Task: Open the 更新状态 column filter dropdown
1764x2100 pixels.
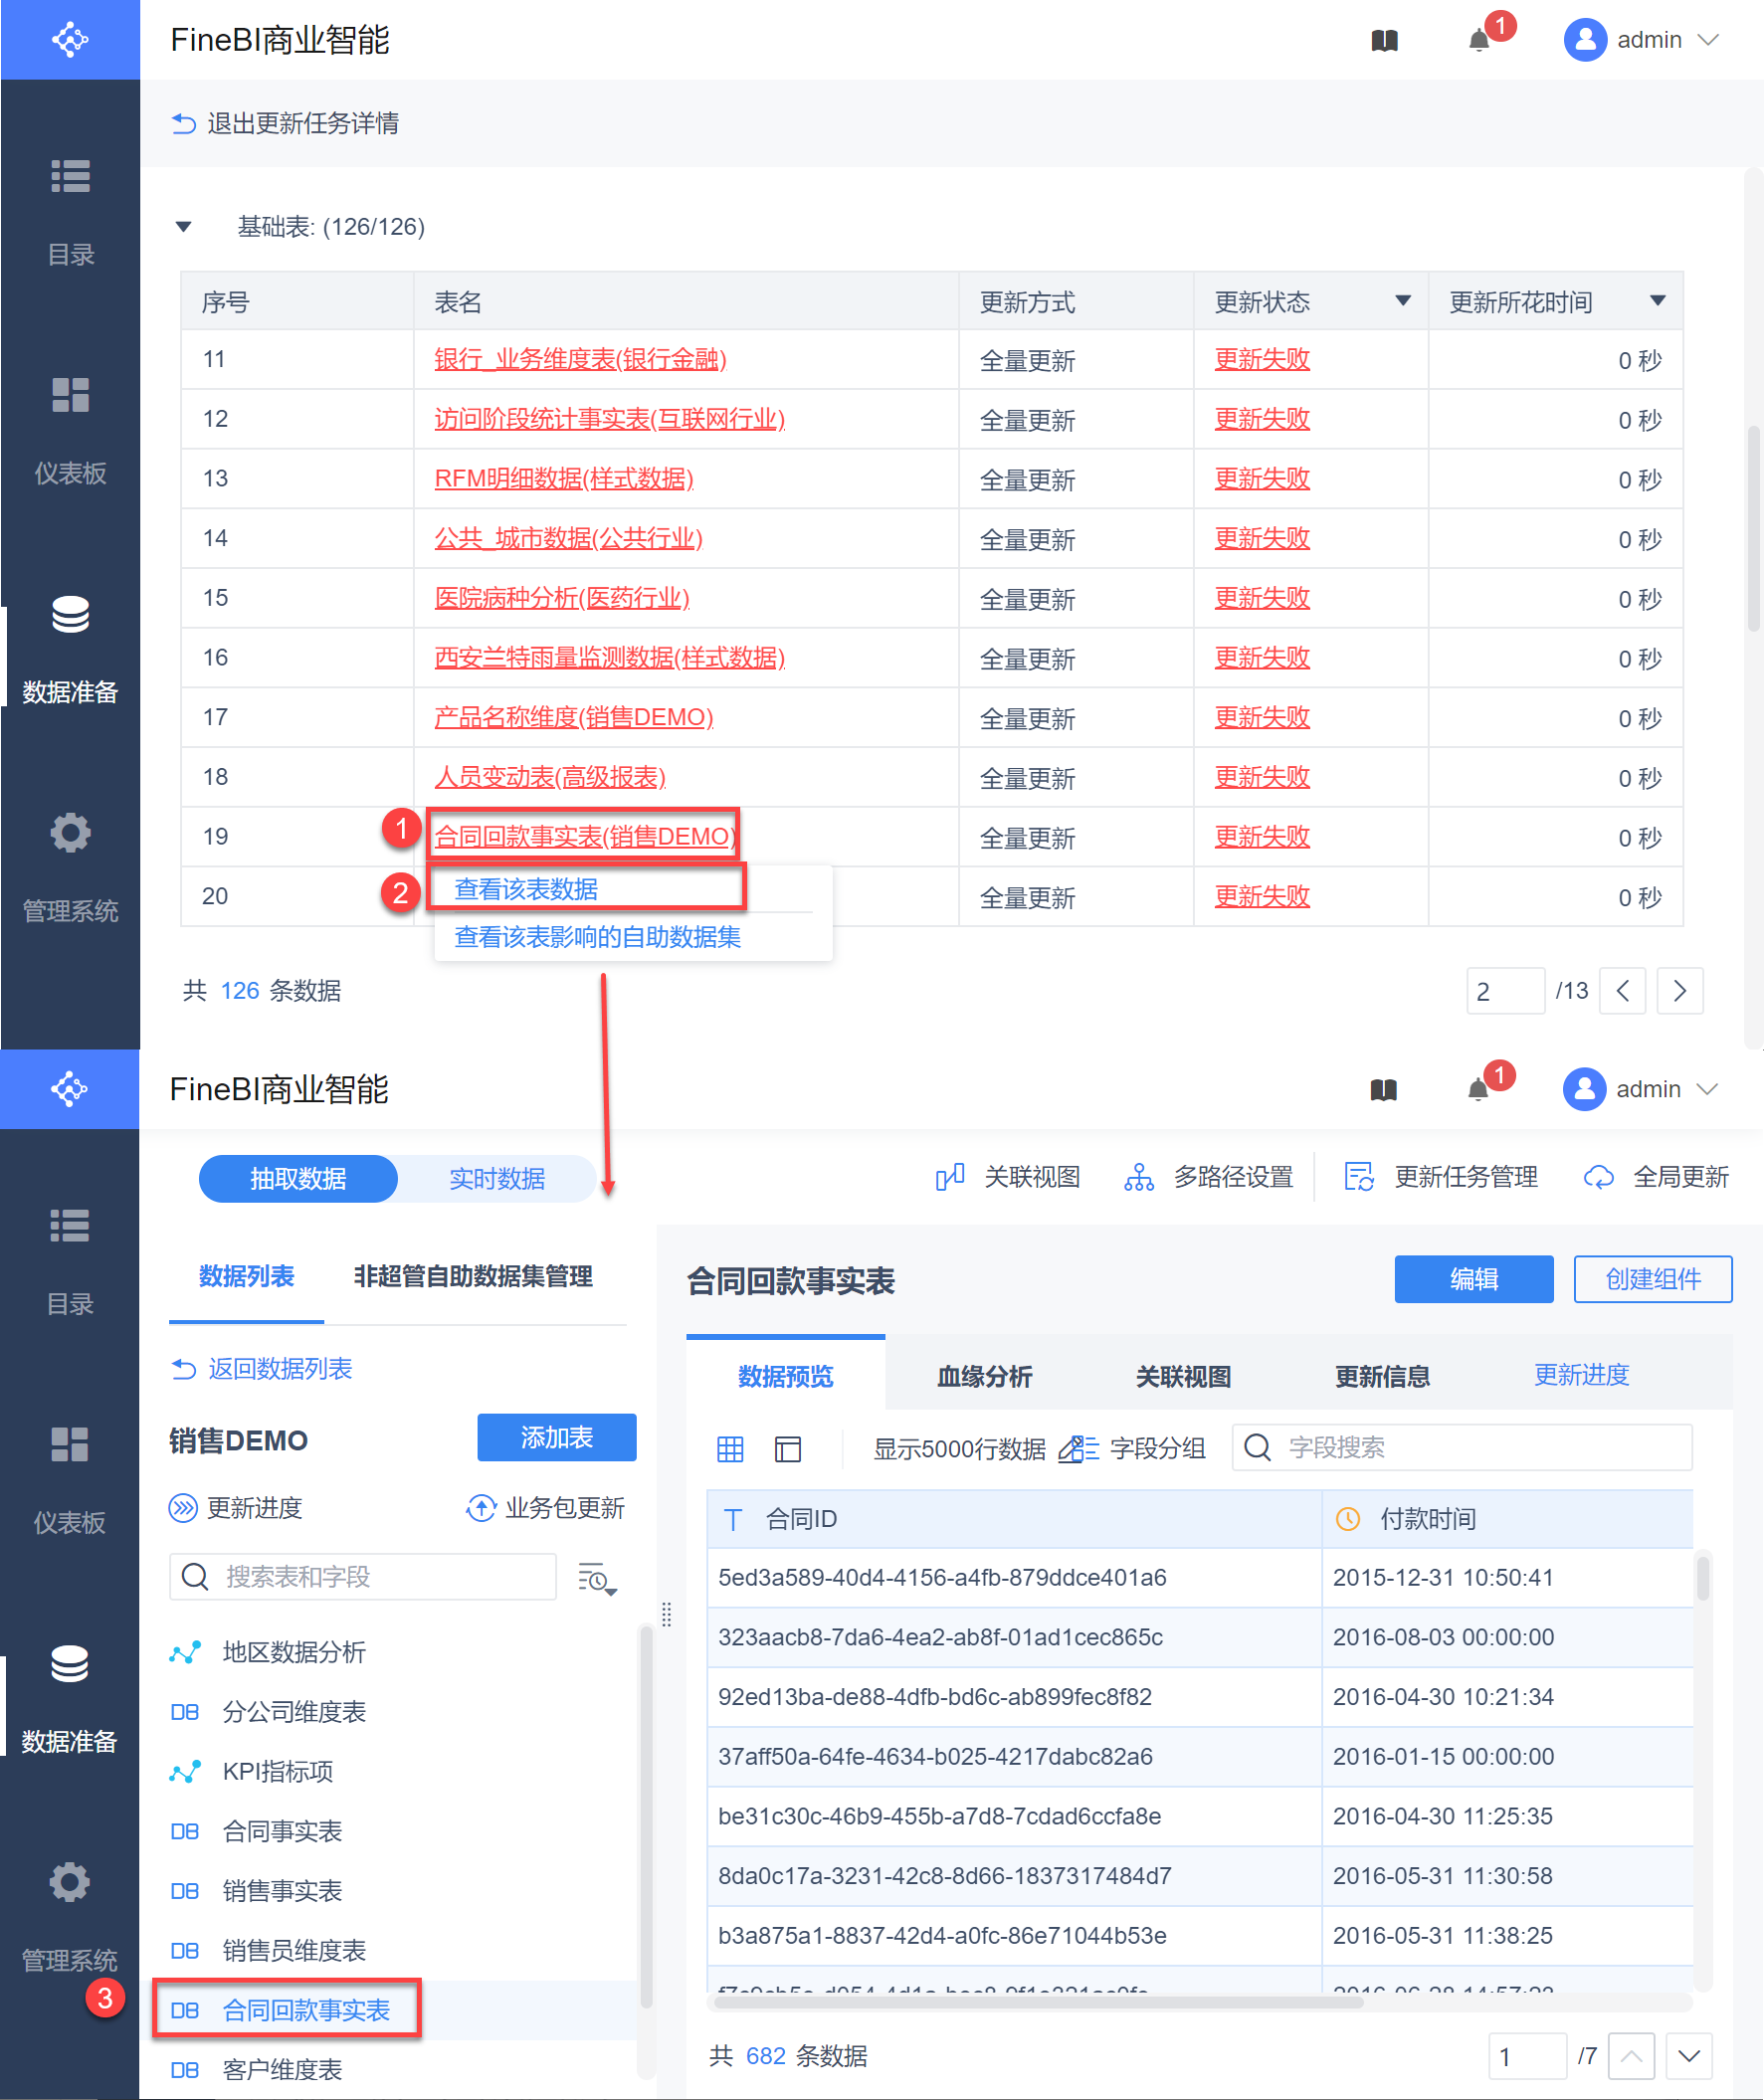Action: (x=1403, y=300)
